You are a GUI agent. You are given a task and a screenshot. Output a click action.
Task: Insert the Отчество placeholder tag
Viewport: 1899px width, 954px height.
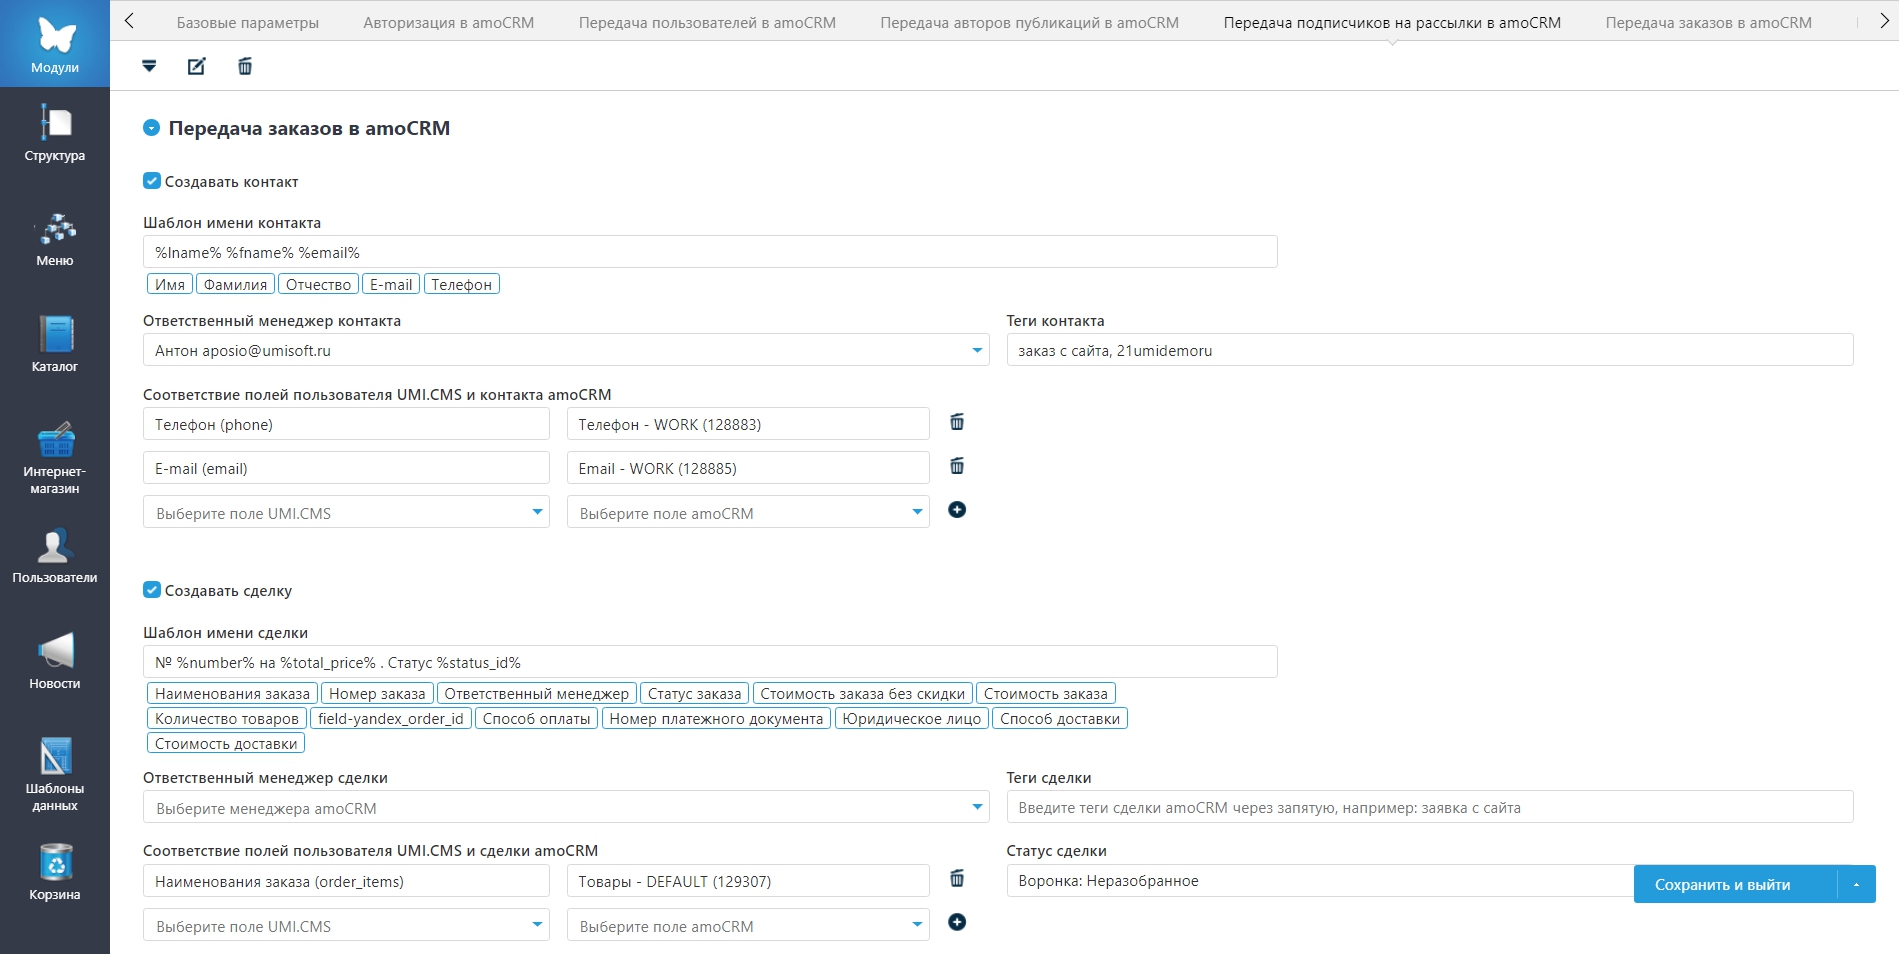click(x=318, y=284)
